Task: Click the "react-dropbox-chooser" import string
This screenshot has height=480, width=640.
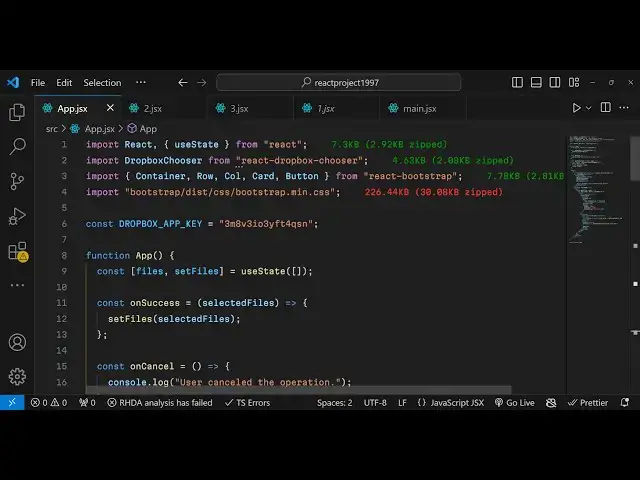Action: [x=302, y=160]
